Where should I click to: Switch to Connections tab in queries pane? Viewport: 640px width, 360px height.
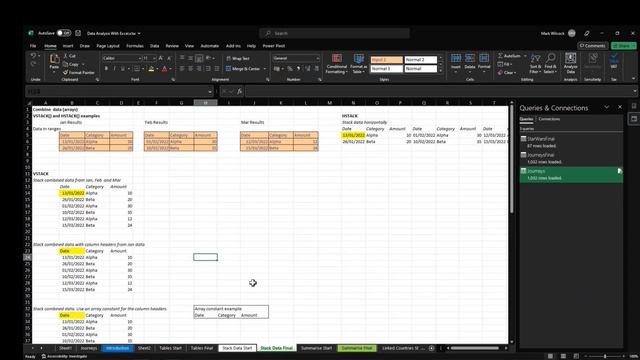click(x=549, y=119)
